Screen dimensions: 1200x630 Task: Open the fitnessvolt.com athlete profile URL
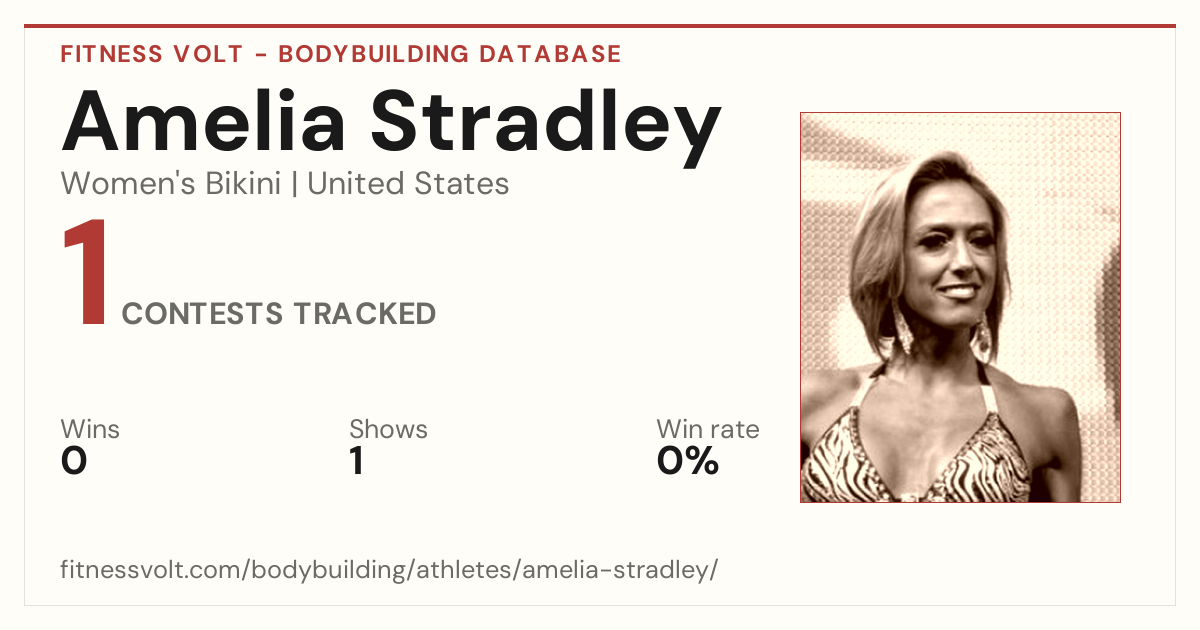click(389, 571)
